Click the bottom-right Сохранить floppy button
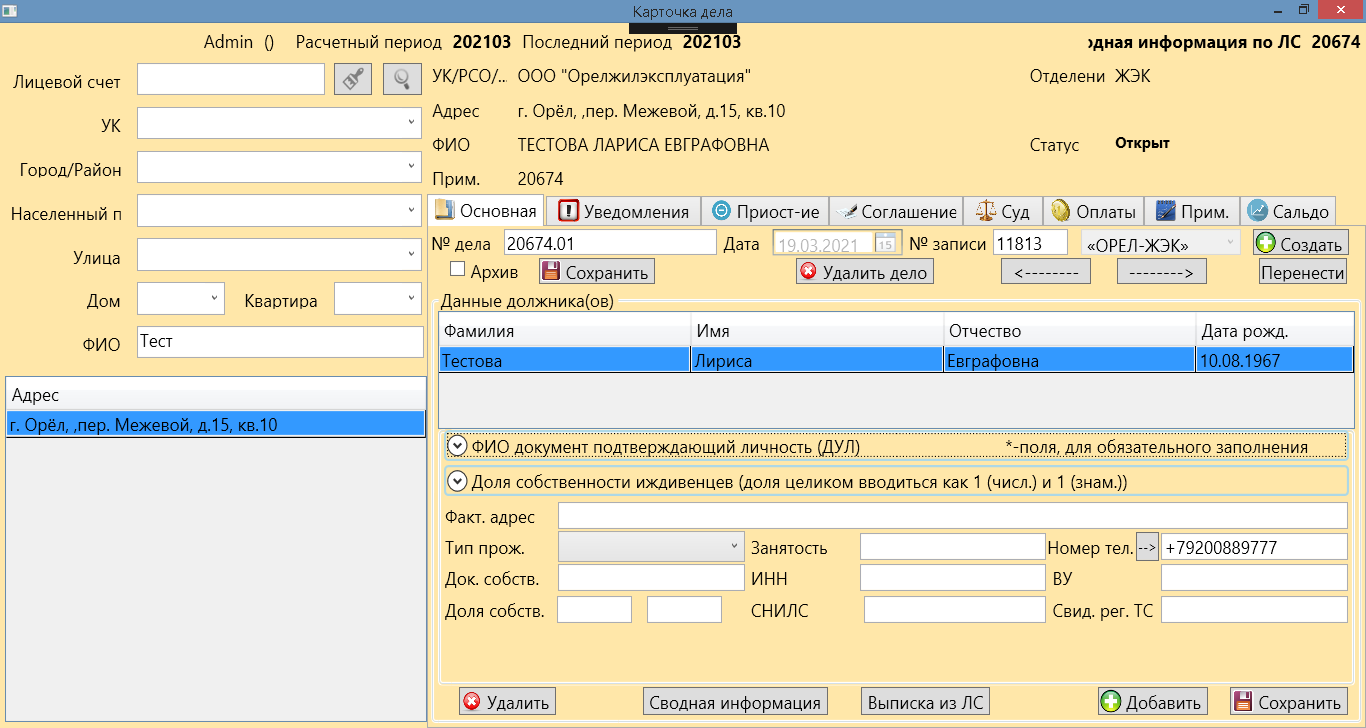 click(1288, 702)
